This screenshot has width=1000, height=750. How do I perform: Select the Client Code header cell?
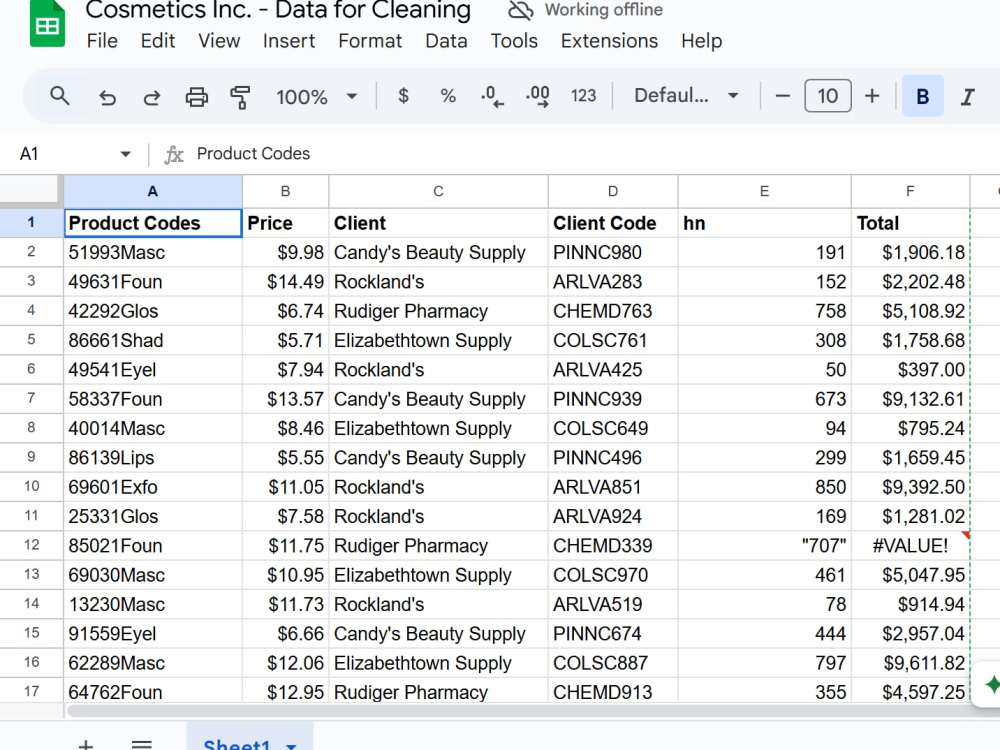(x=613, y=223)
